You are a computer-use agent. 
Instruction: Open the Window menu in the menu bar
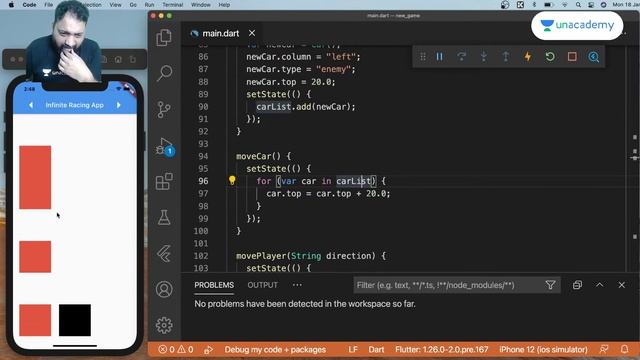201,5
